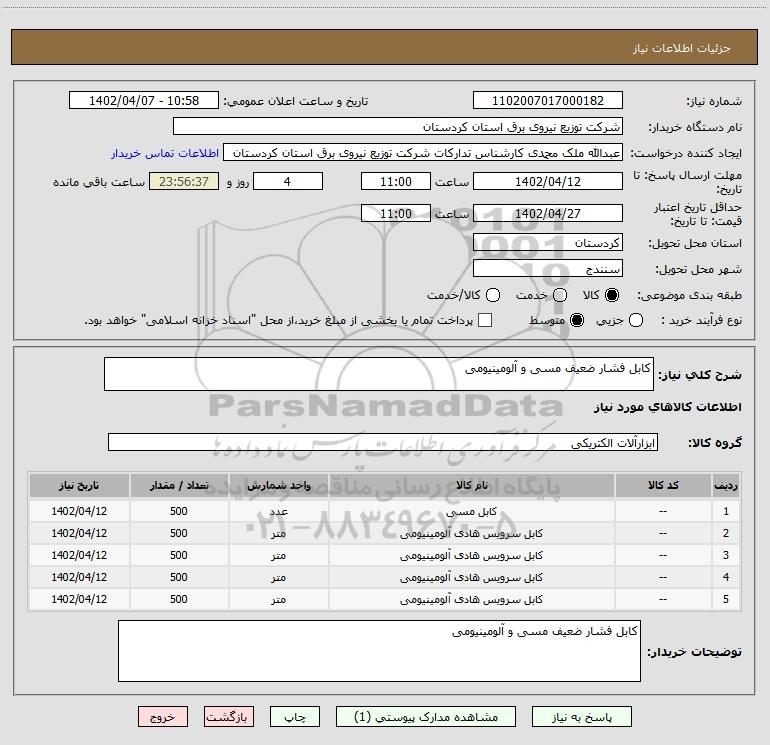Click the تعداد / مقدار column header
Viewport: 770px width, 745px height.
tap(179, 485)
